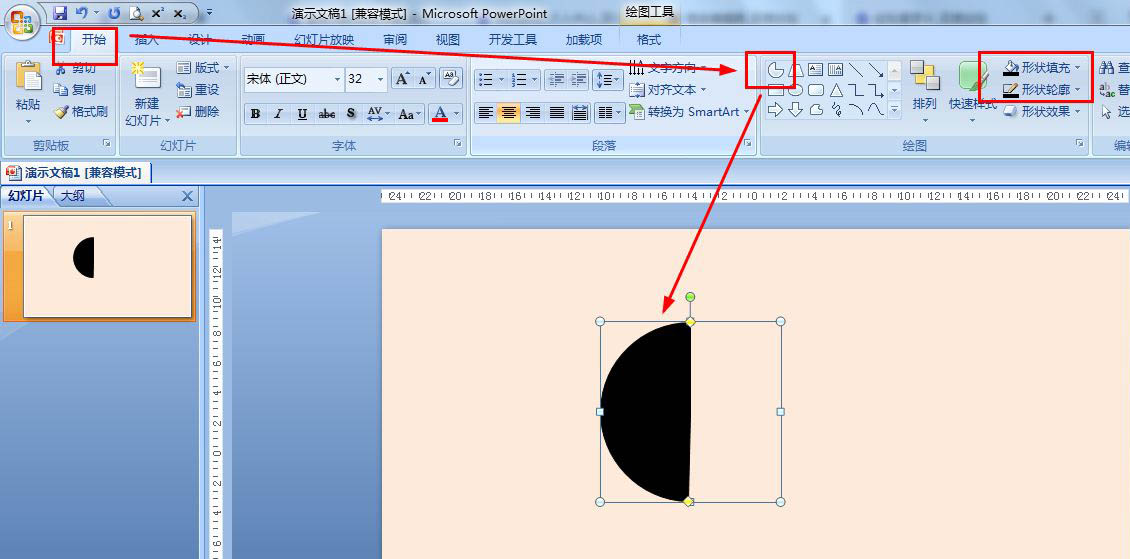1130x559 pixels.
Task: Select the rounded rectangle shape
Action: coord(816,90)
